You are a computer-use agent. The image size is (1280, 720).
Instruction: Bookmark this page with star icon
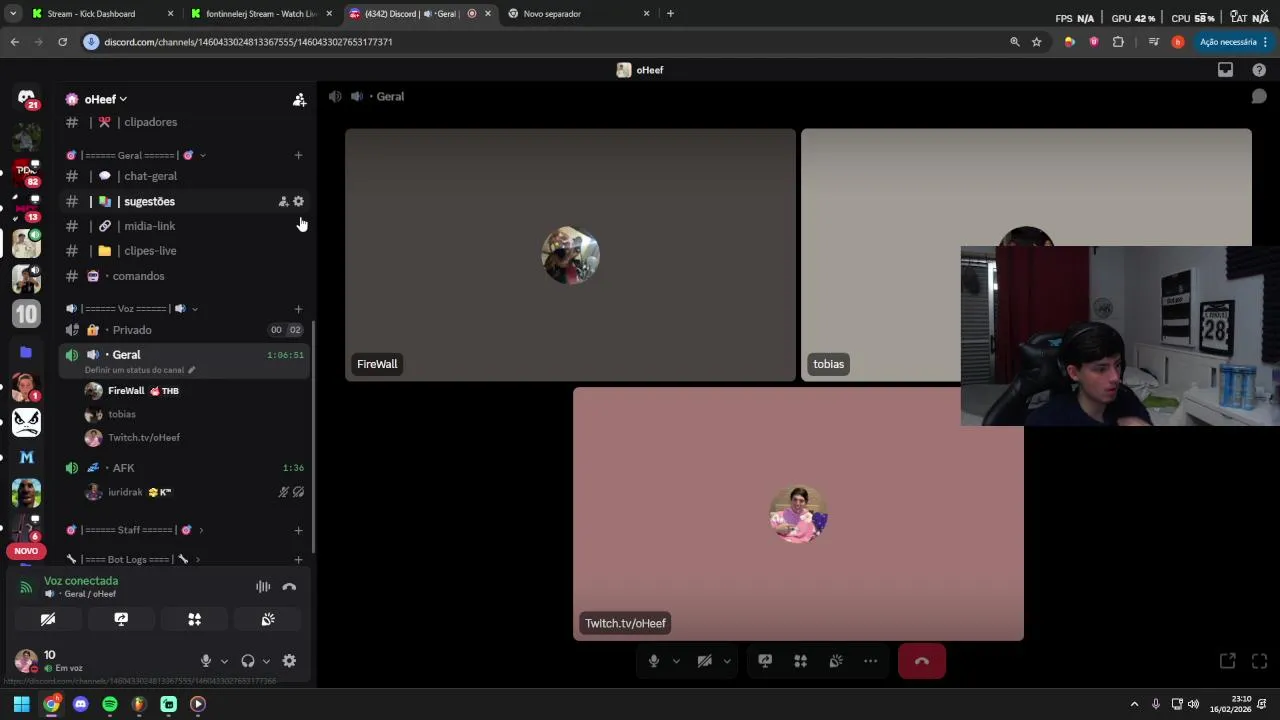pyautogui.click(x=1037, y=42)
